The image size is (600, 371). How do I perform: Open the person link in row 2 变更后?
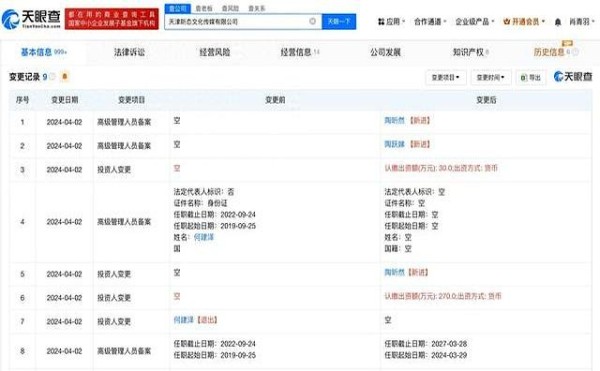click(394, 144)
